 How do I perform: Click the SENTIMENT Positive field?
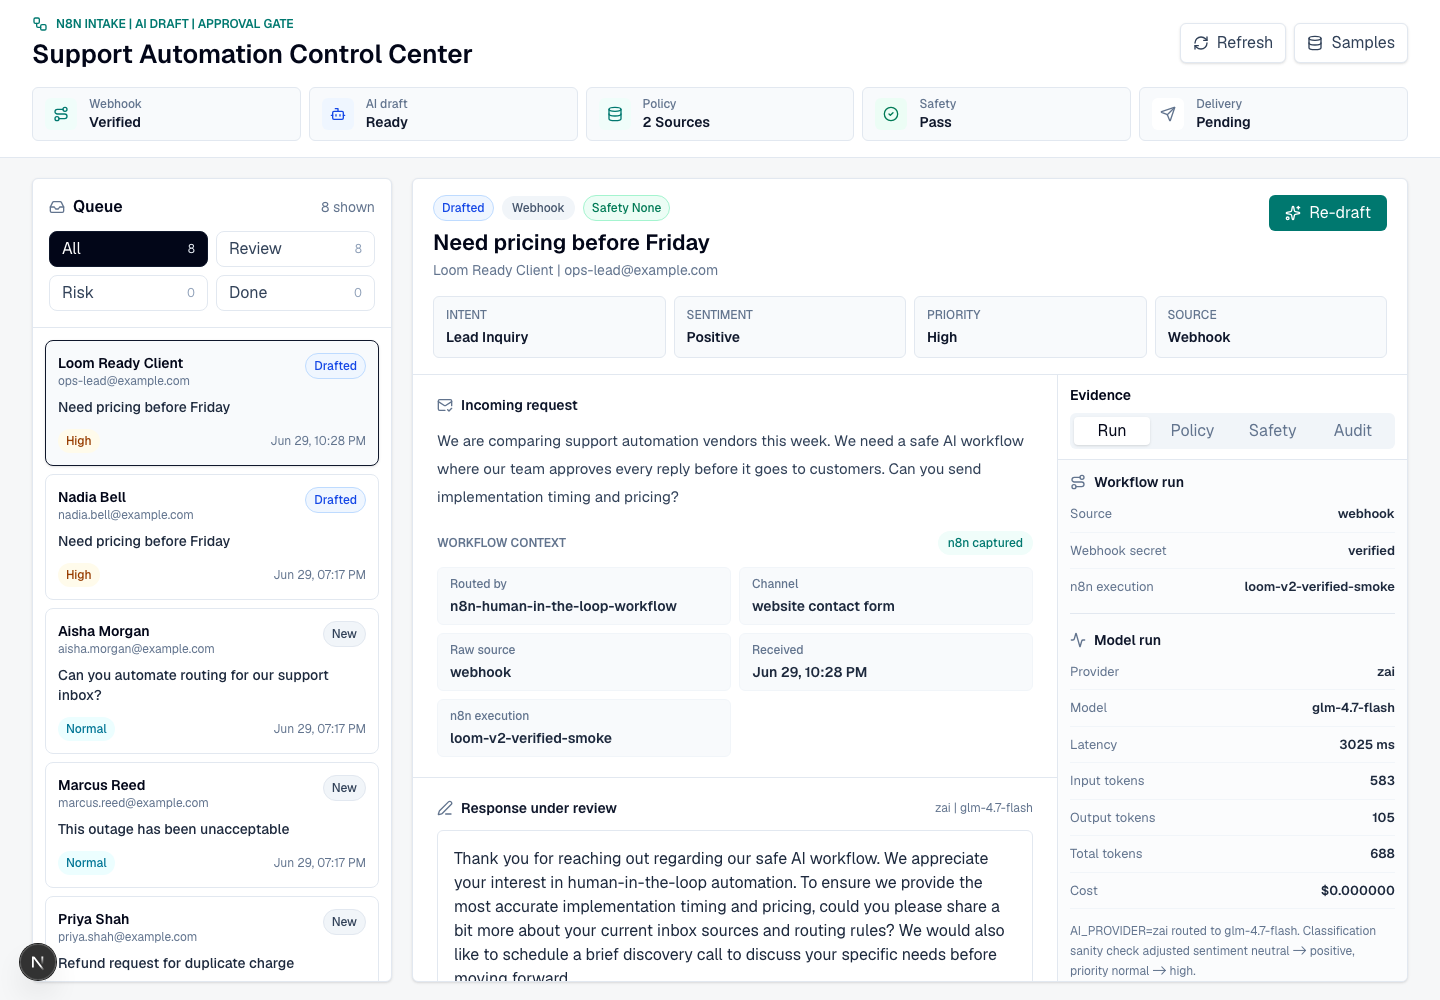tap(790, 327)
